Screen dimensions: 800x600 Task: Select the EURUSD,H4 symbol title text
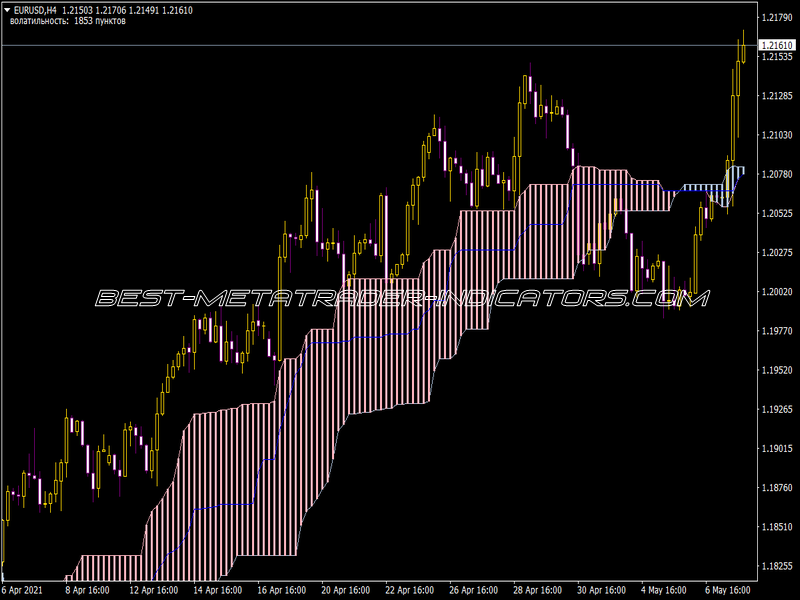pos(35,10)
